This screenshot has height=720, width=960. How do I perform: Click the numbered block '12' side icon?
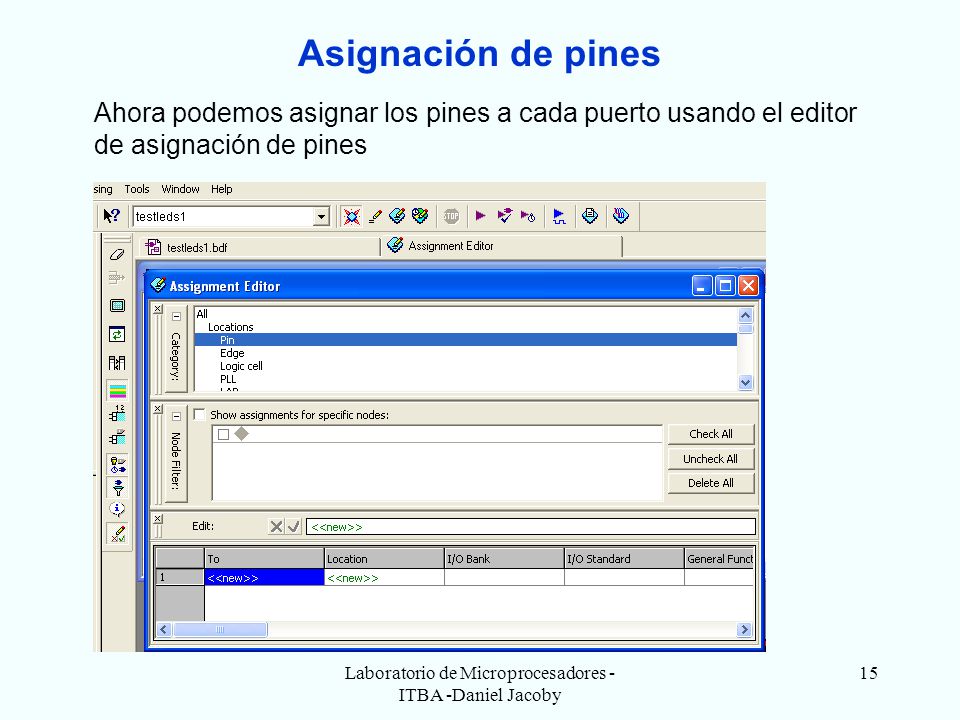[x=118, y=413]
